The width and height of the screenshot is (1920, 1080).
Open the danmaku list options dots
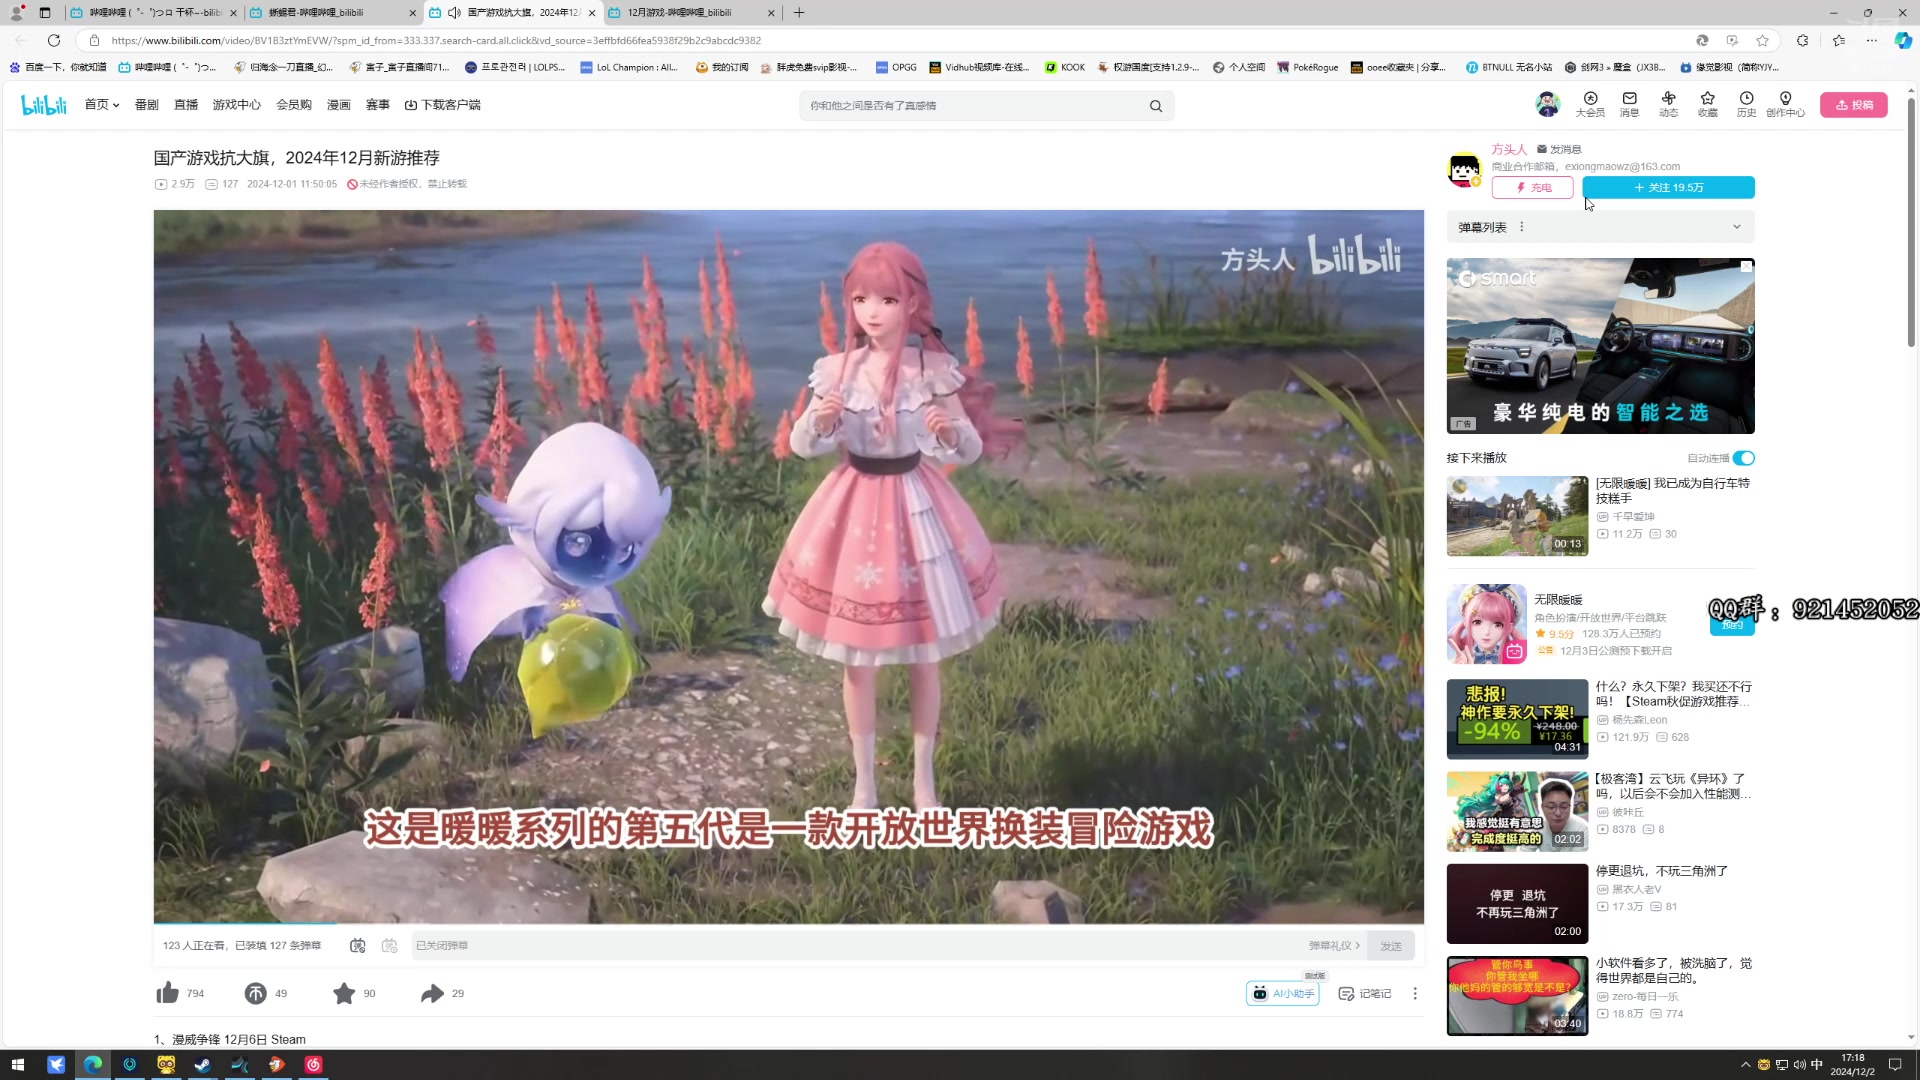point(1522,227)
